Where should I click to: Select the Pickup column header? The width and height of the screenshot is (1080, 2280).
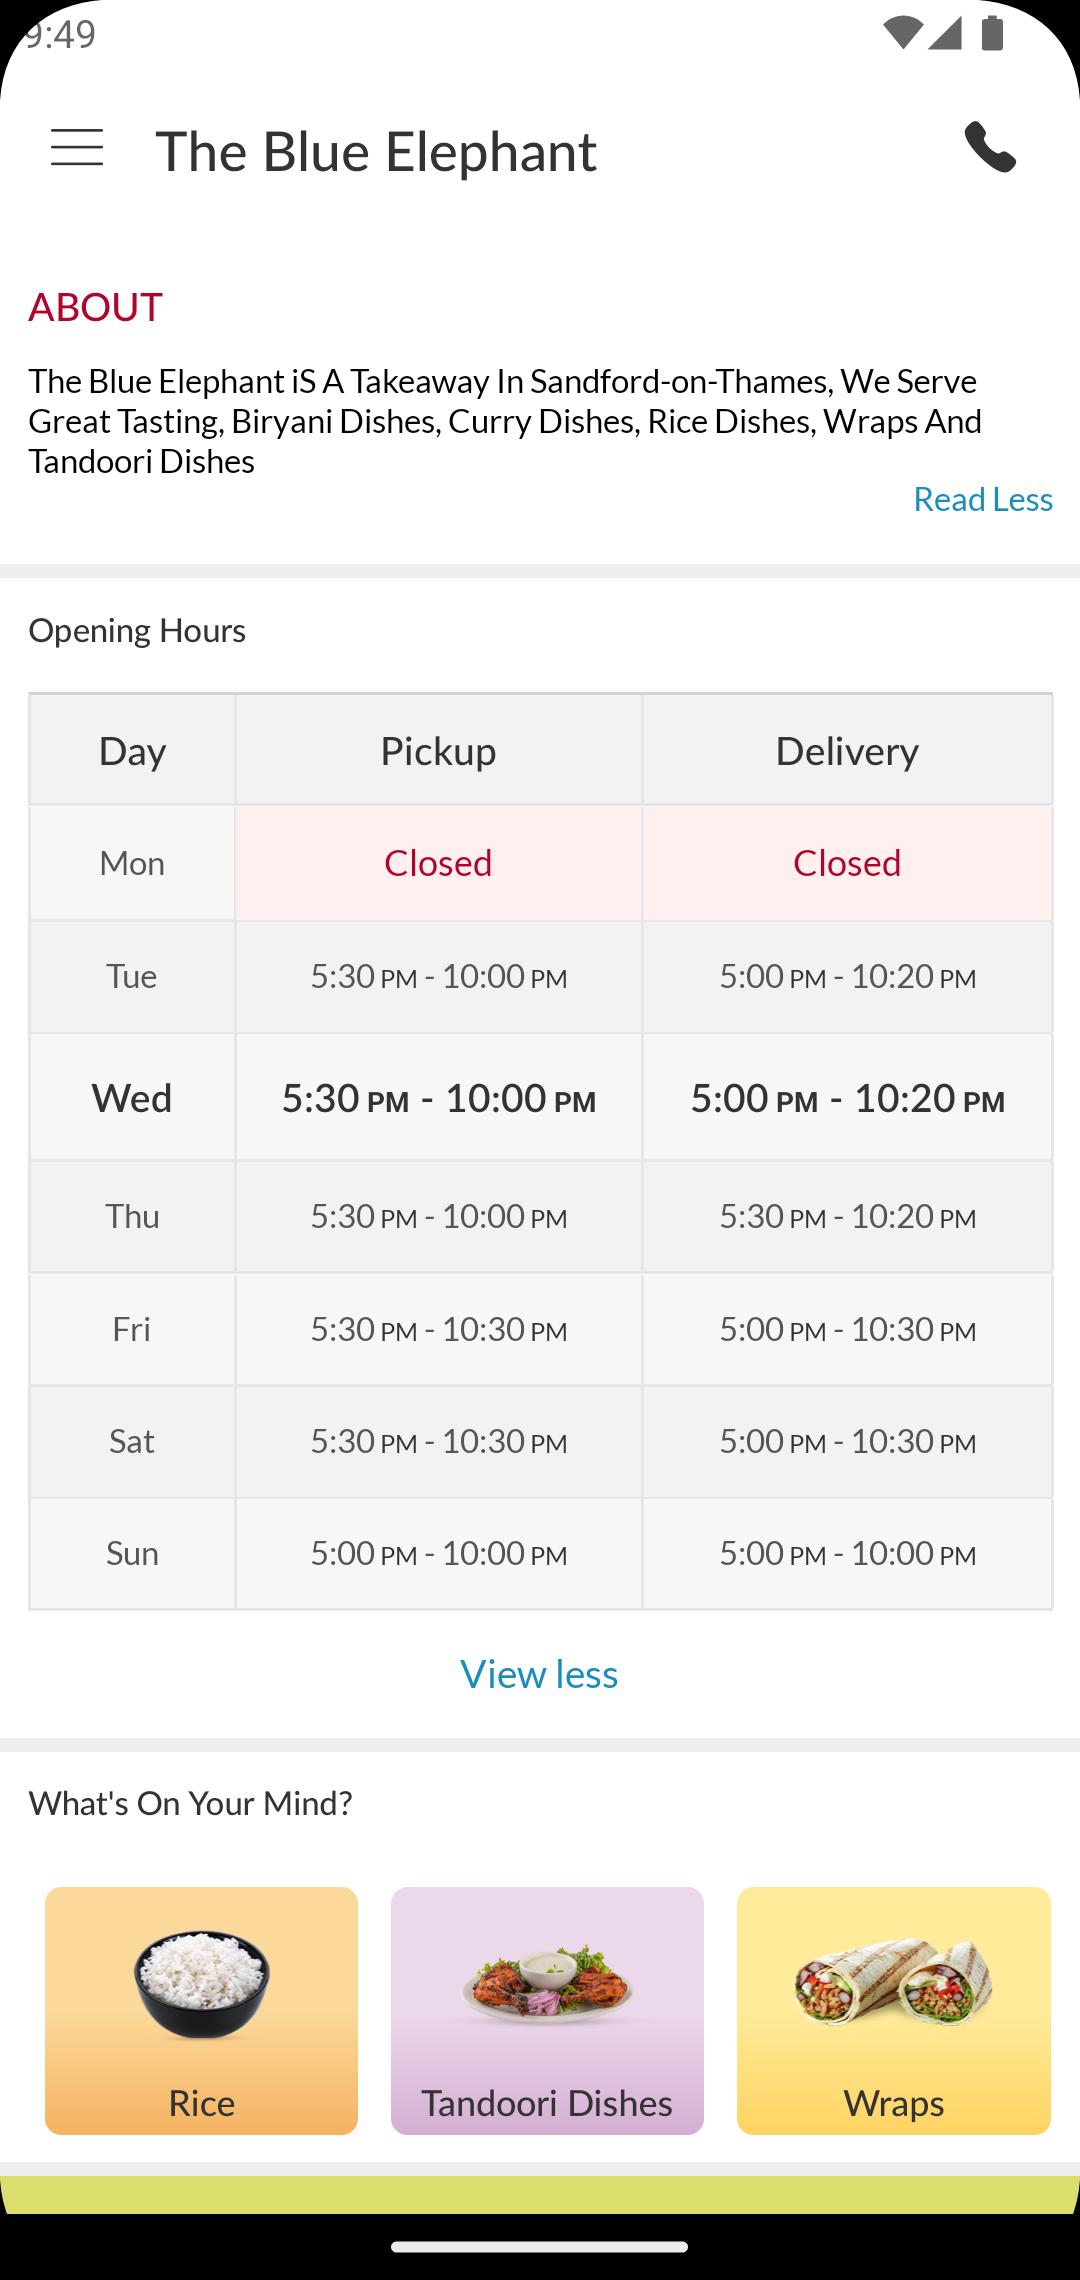[x=438, y=750]
